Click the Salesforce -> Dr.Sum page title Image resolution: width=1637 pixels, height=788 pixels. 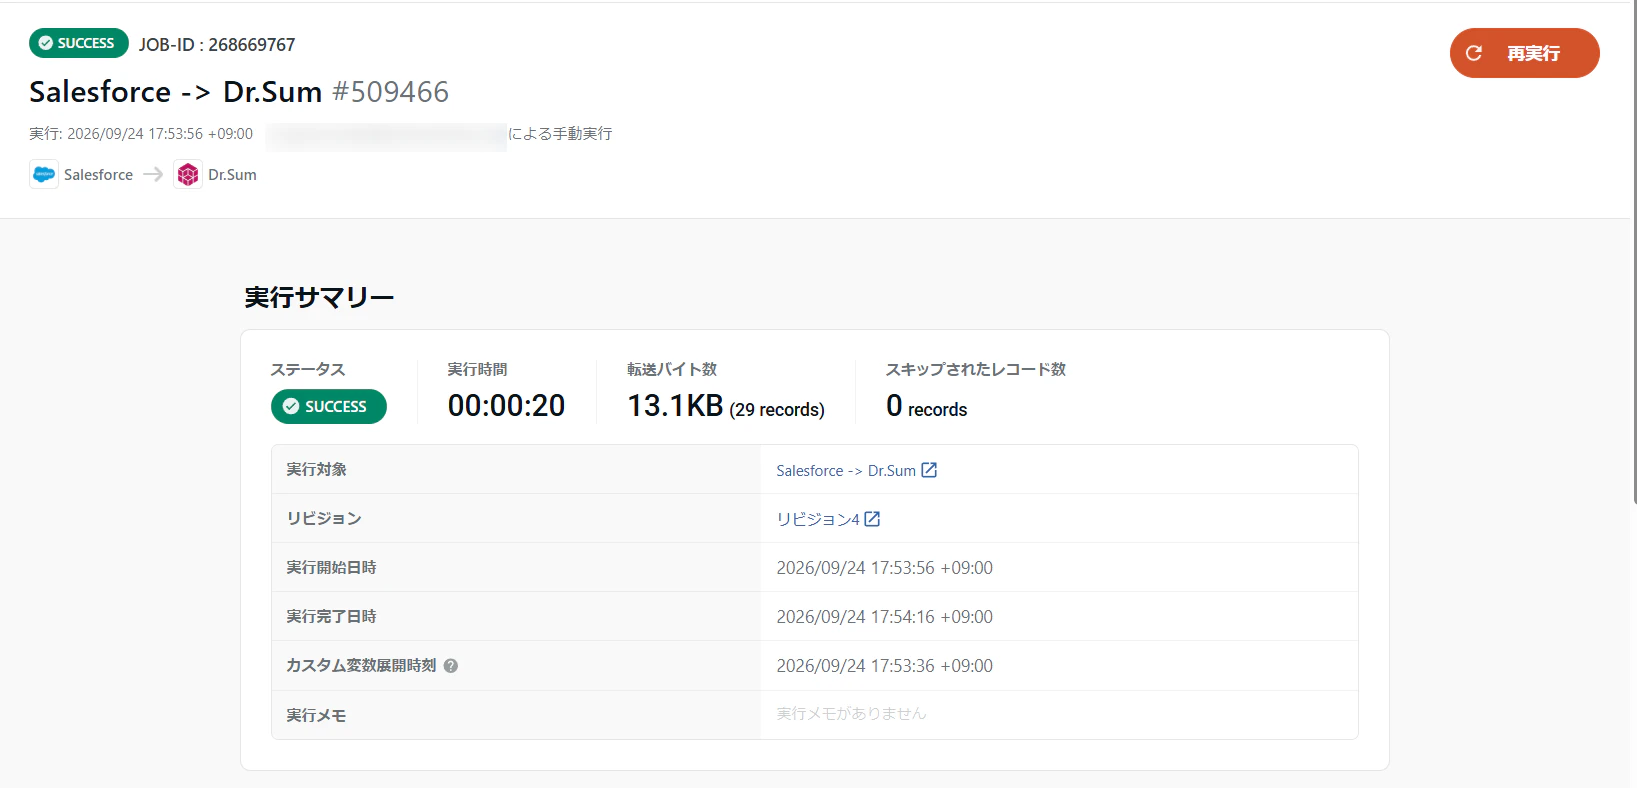[x=176, y=92]
